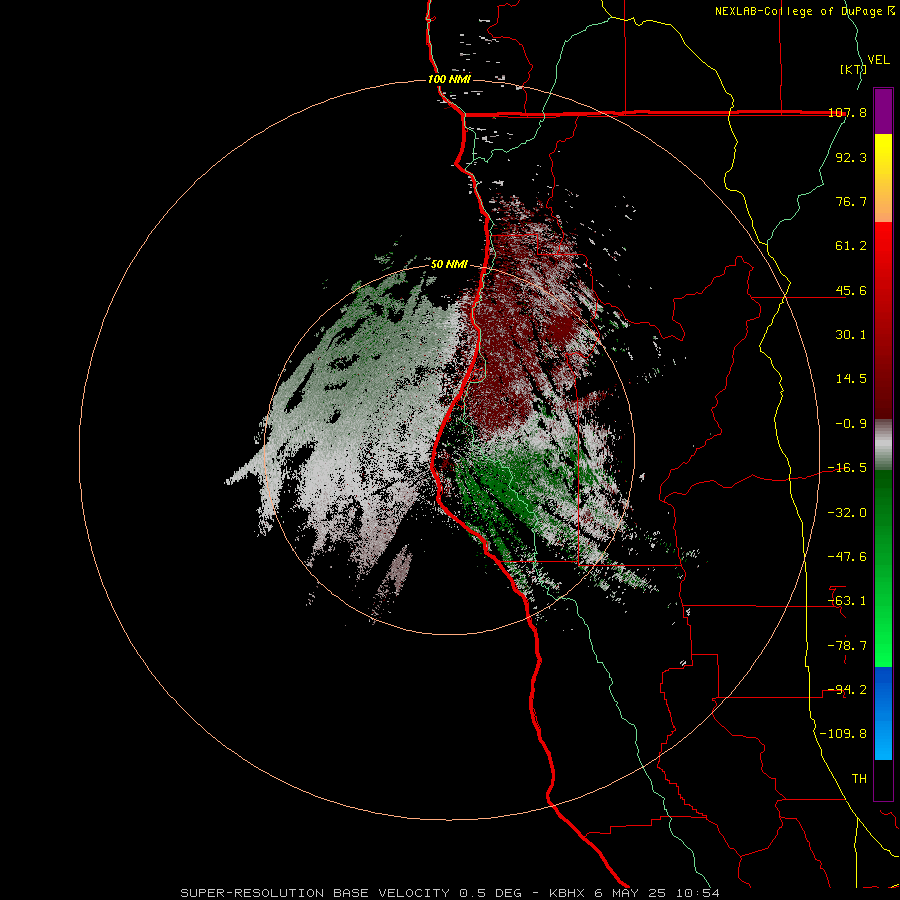Click the 92.3 scale value
The height and width of the screenshot is (900, 900).
(851, 157)
